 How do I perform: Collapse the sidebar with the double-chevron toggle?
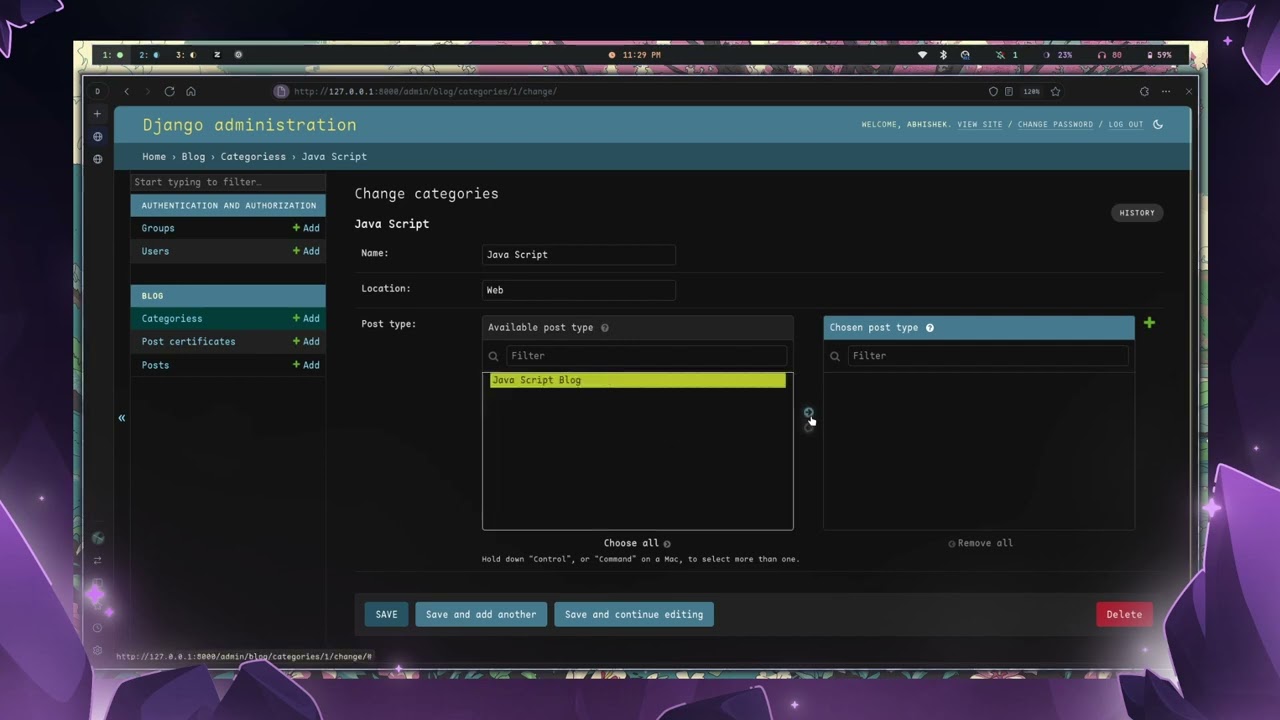(x=122, y=418)
